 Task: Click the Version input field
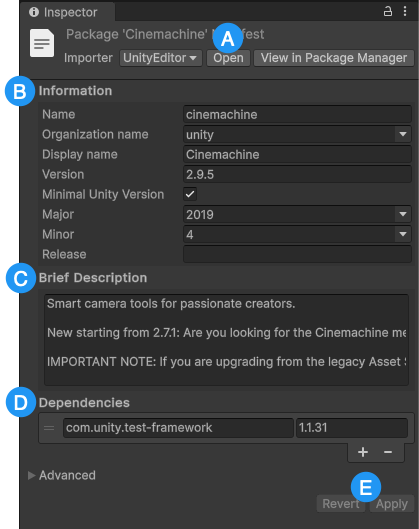tap(297, 174)
